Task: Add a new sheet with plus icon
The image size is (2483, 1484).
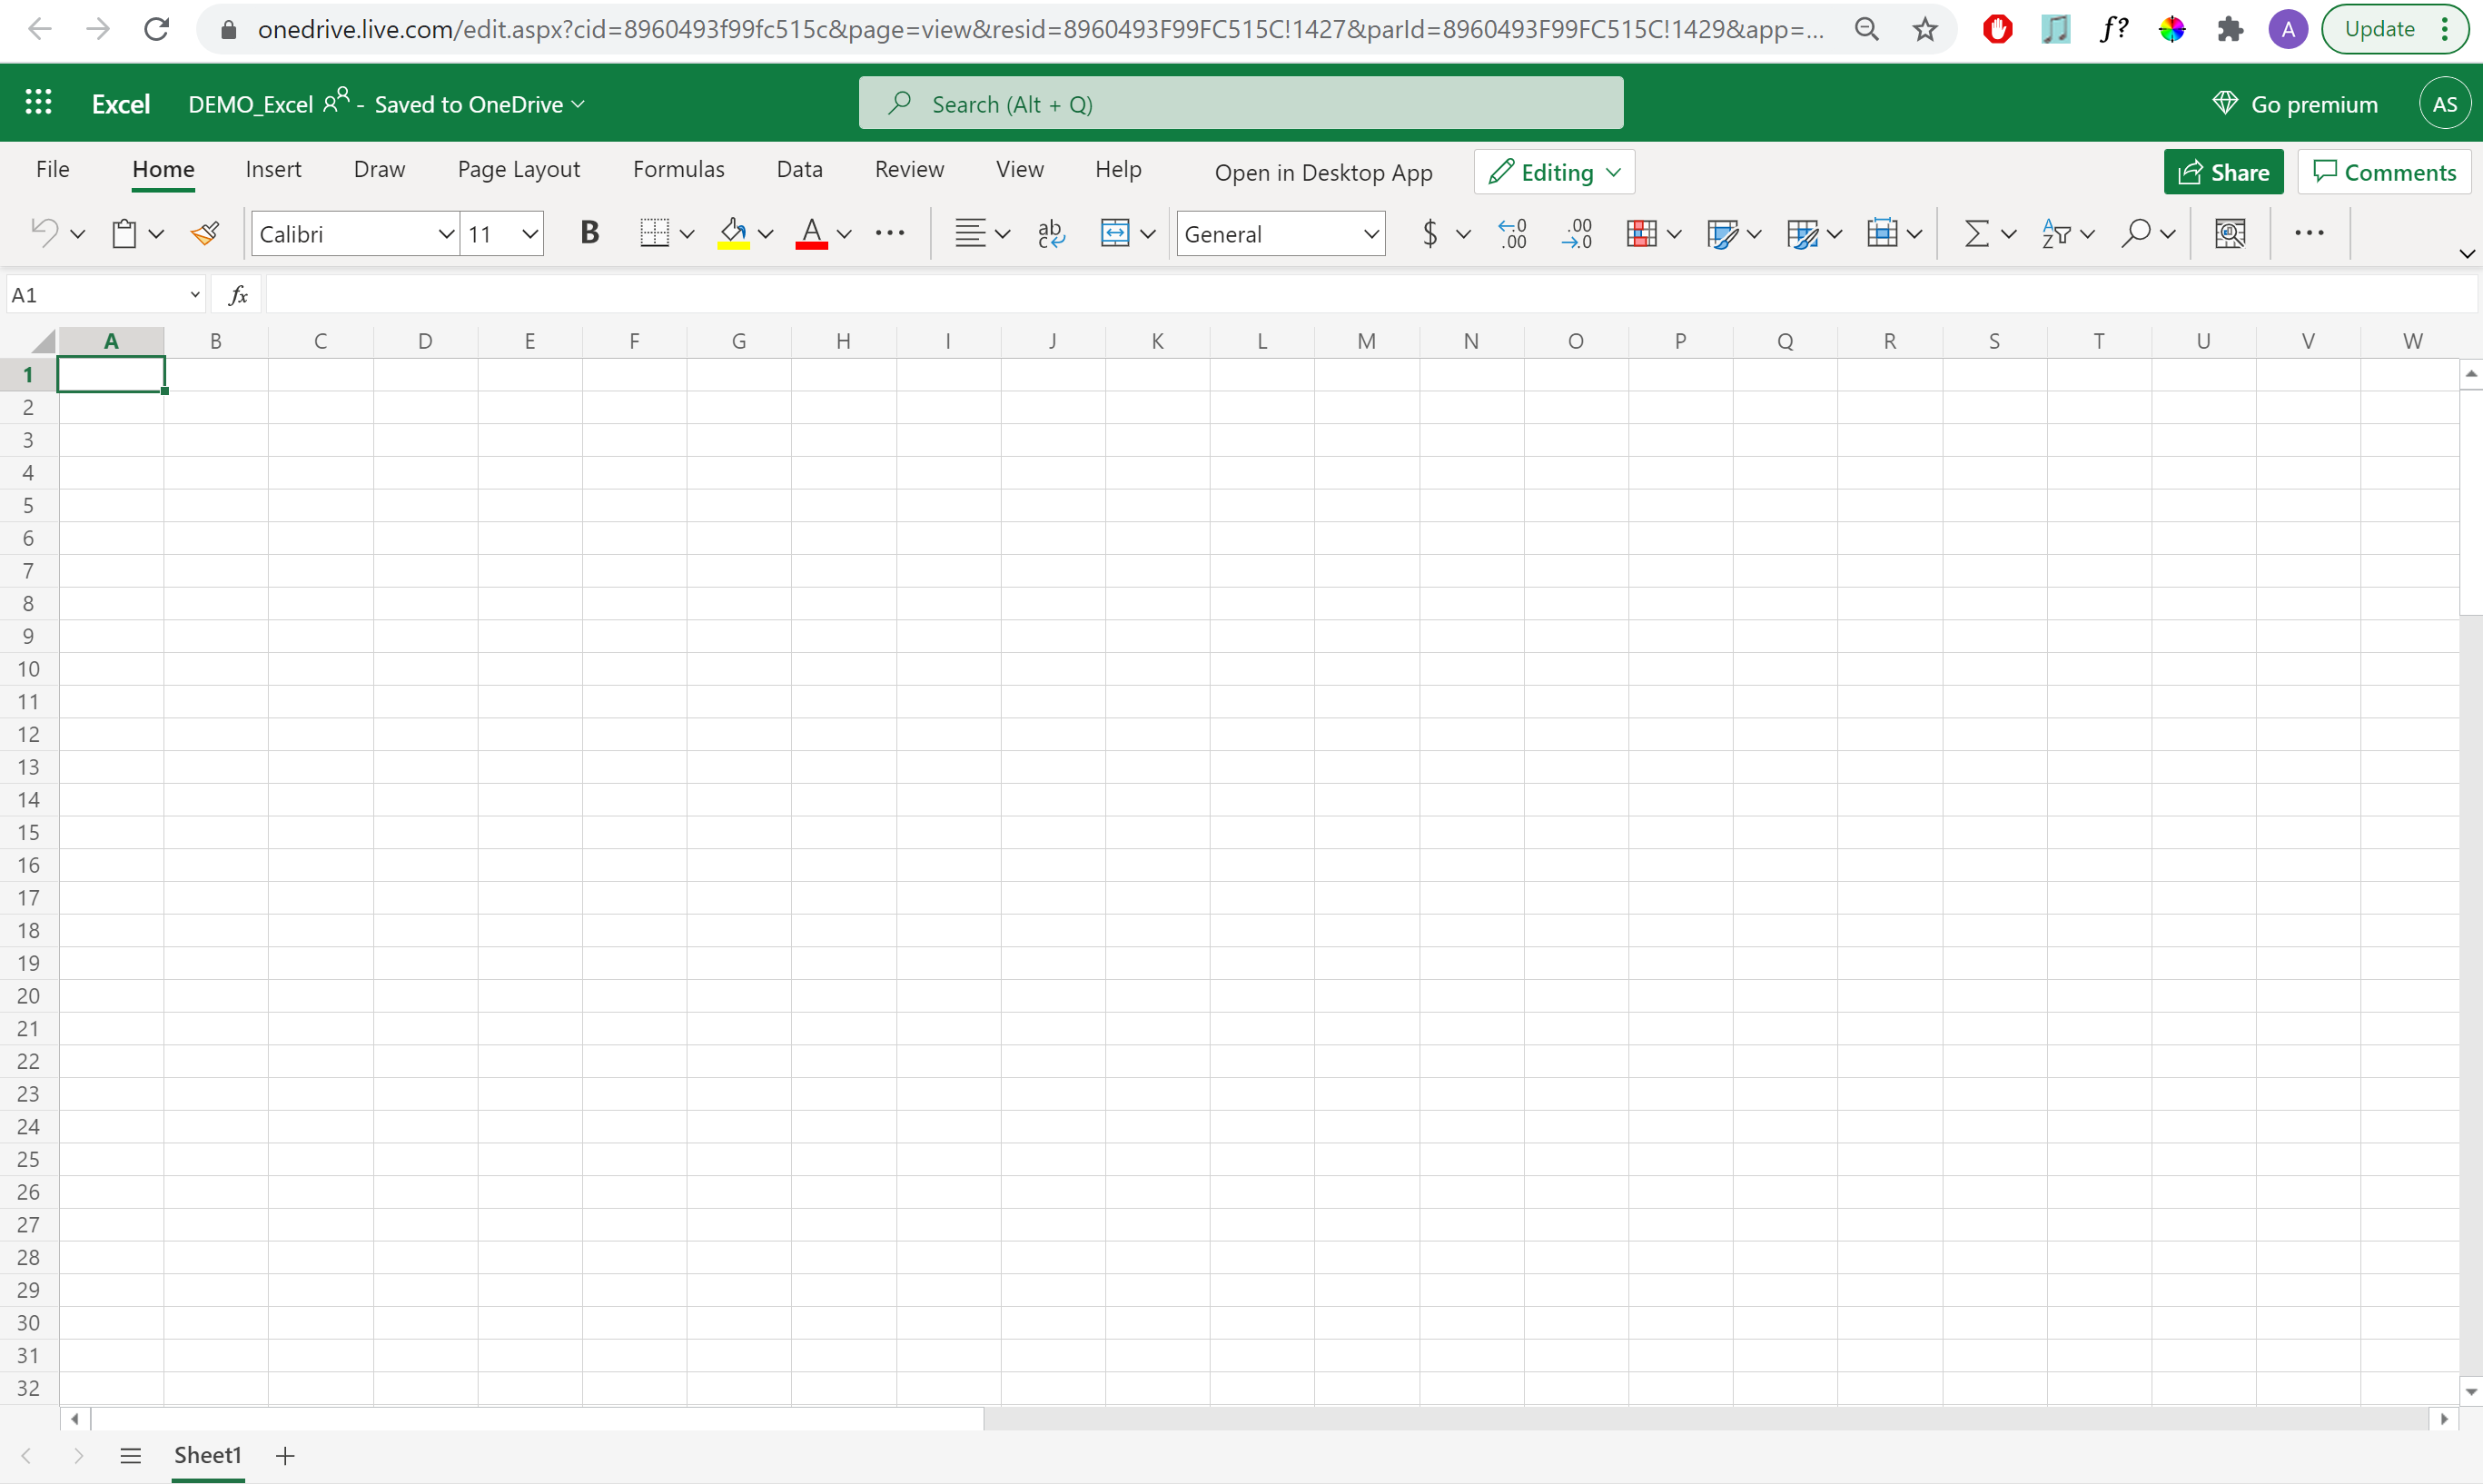Action: point(285,1455)
